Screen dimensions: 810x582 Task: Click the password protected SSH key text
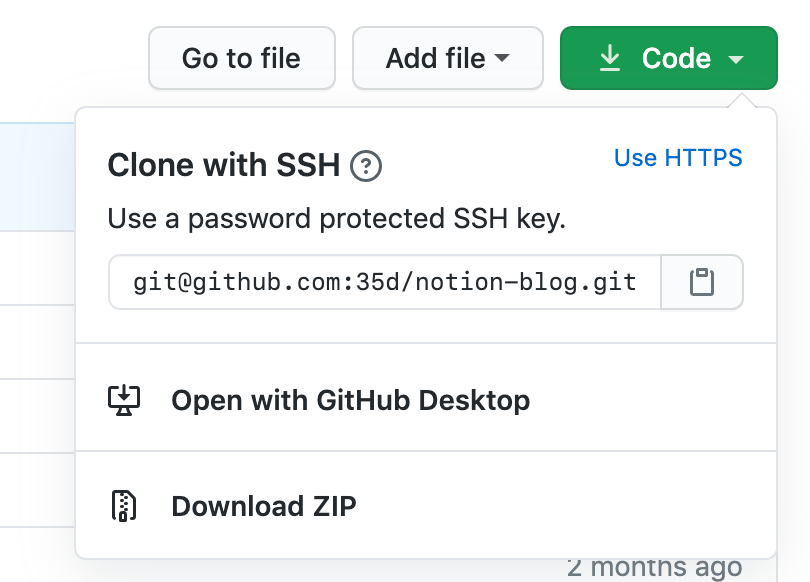click(x=336, y=218)
